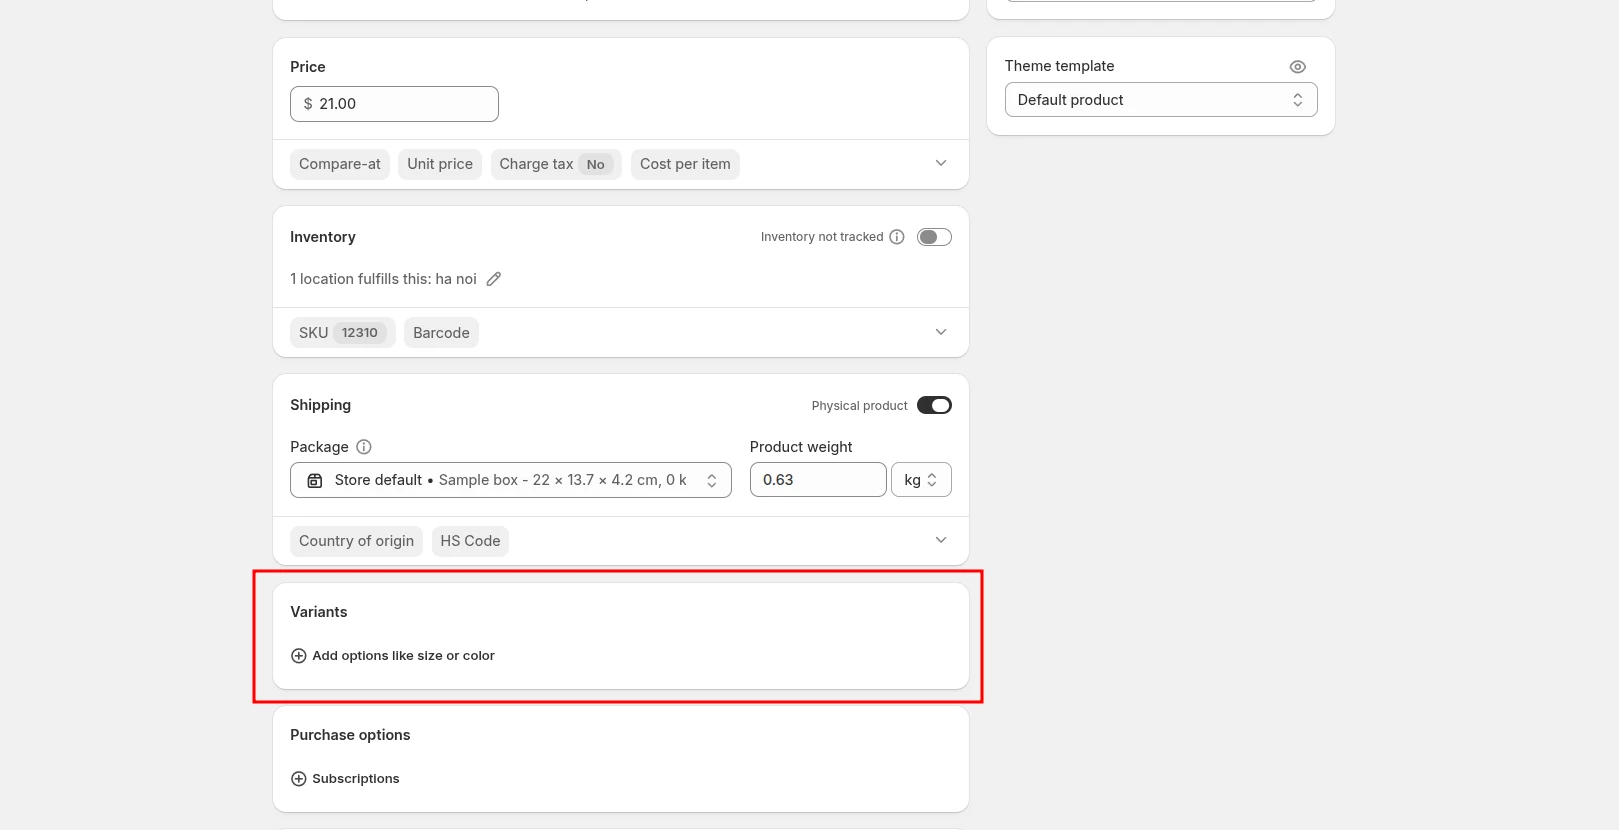Open the Inventory not tracked info icon
The width and height of the screenshot is (1619, 830).
[897, 237]
